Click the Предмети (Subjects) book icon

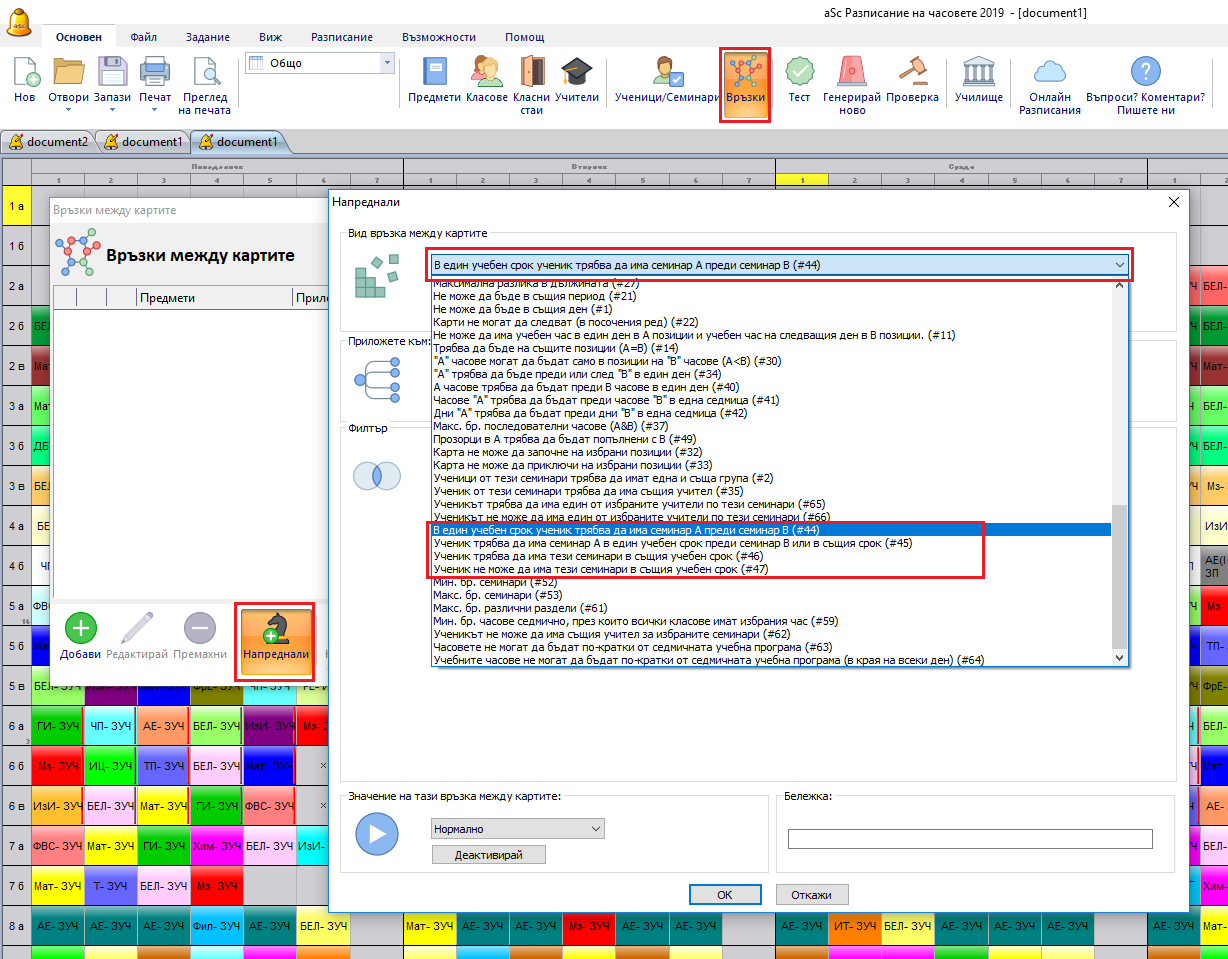click(x=434, y=73)
